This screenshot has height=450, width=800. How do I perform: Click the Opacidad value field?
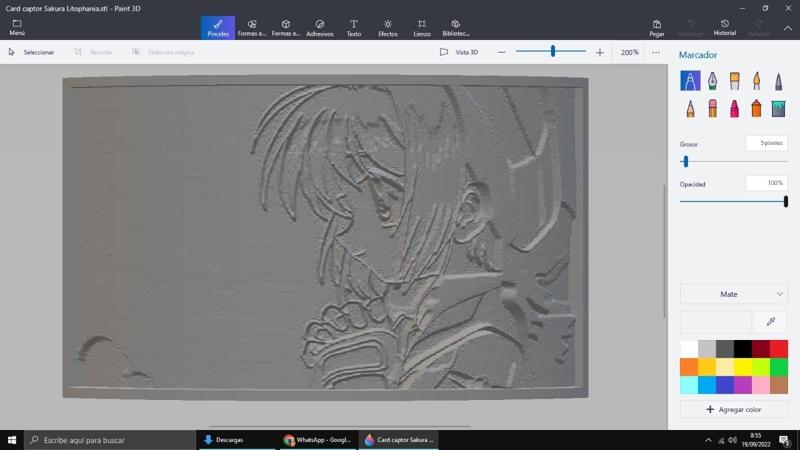pos(767,183)
